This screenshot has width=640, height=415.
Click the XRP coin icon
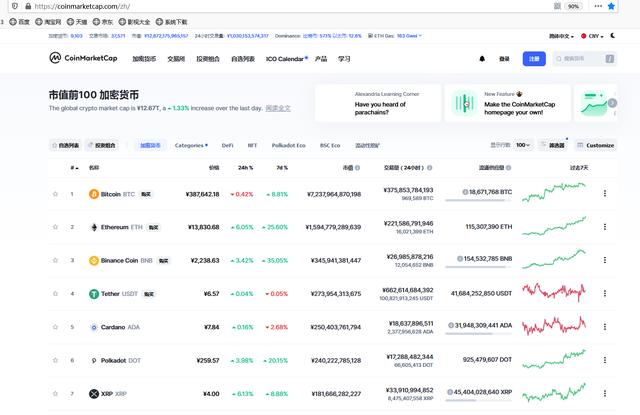pos(94,393)
